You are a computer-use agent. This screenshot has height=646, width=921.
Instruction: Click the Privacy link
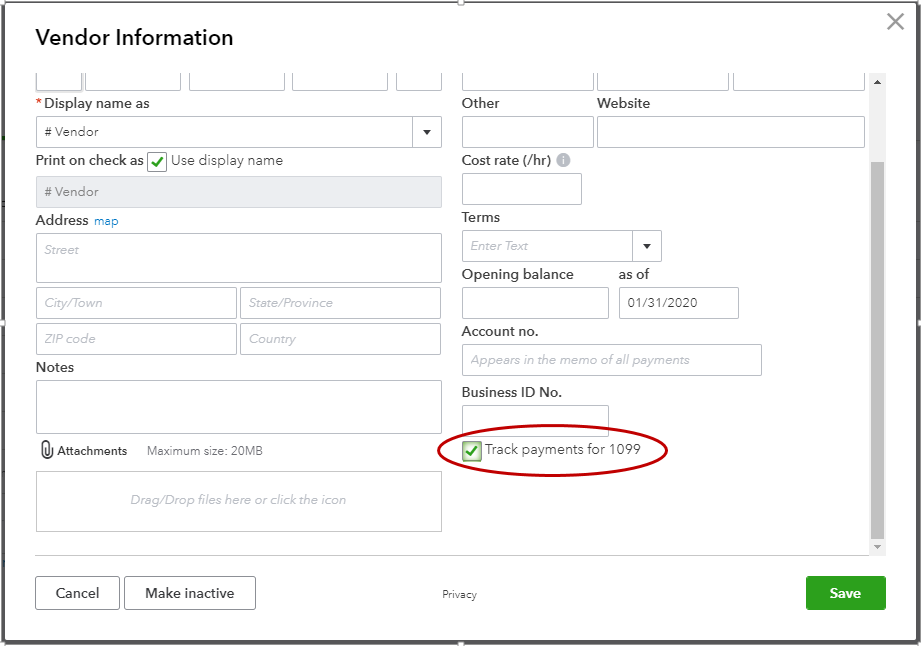pos(459,594)
